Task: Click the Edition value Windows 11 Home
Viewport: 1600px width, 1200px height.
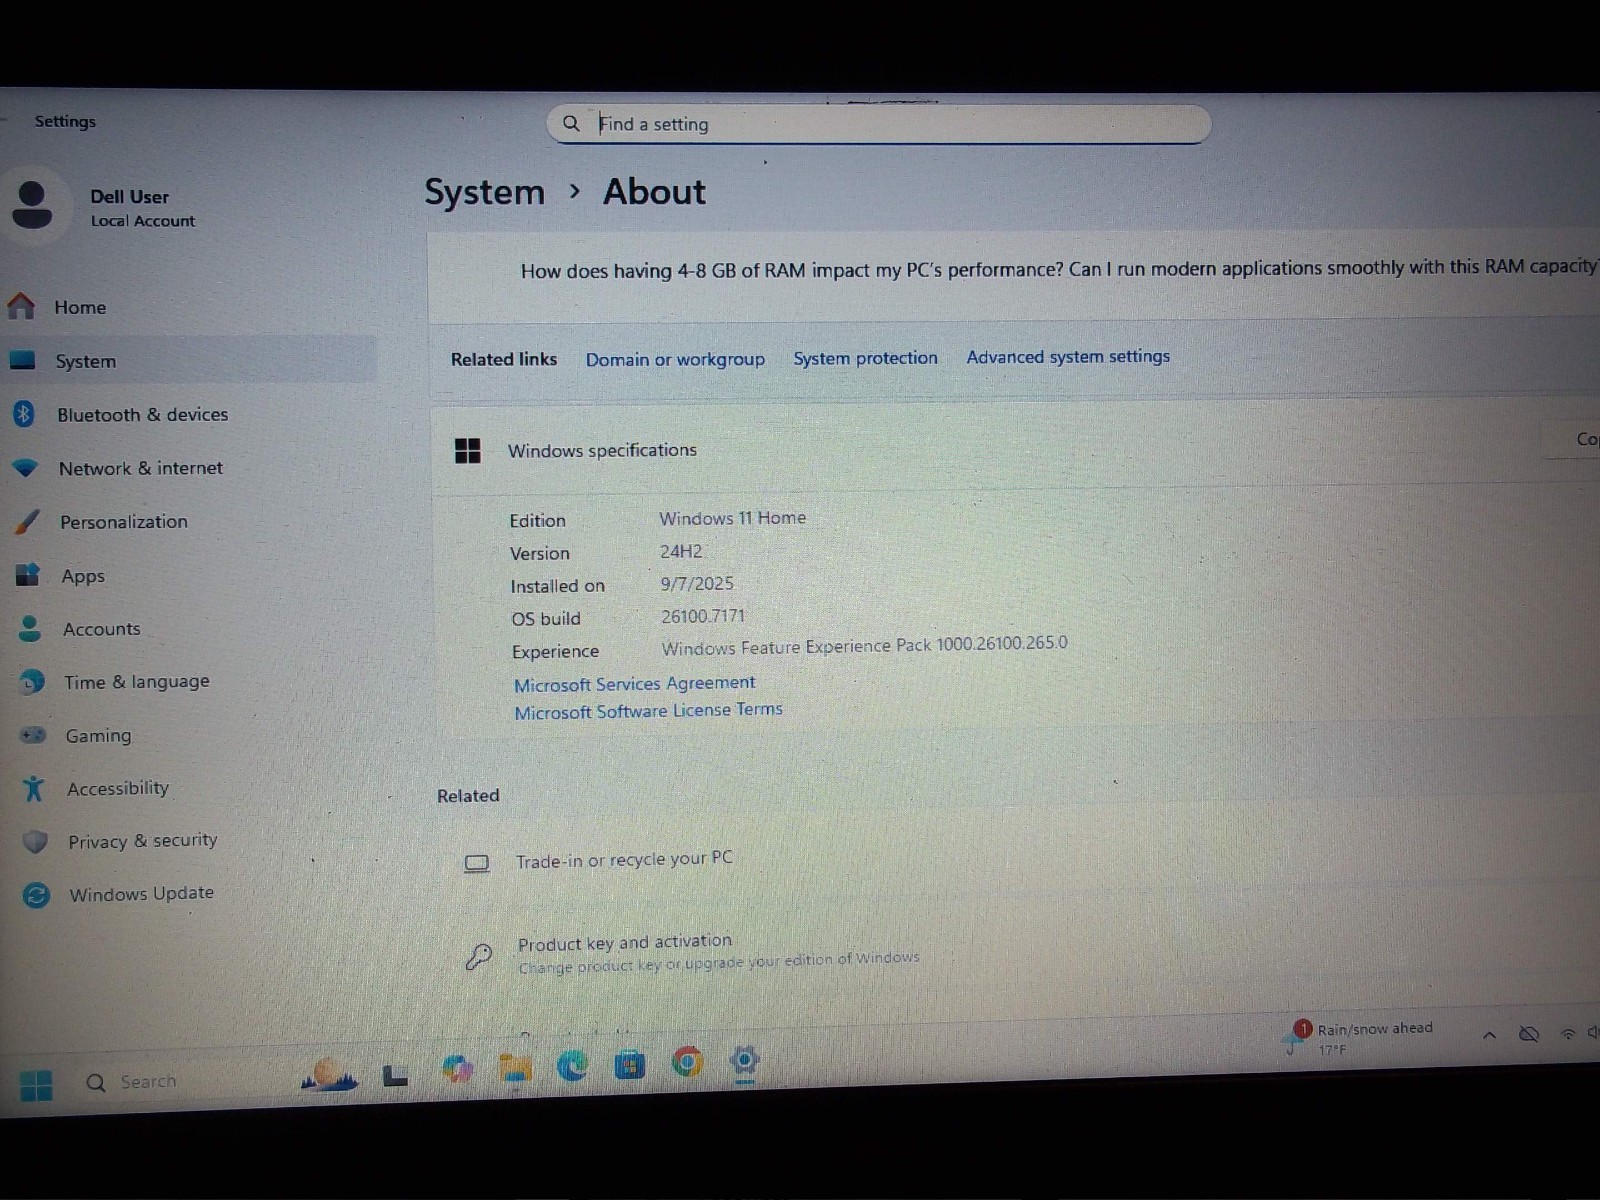Action: coord(732,518)
